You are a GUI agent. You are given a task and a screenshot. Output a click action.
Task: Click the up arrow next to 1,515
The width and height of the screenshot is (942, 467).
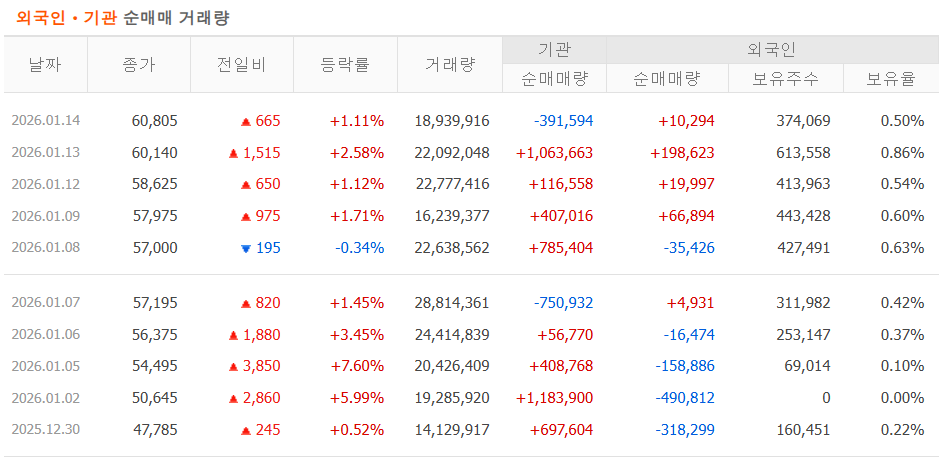233,153
